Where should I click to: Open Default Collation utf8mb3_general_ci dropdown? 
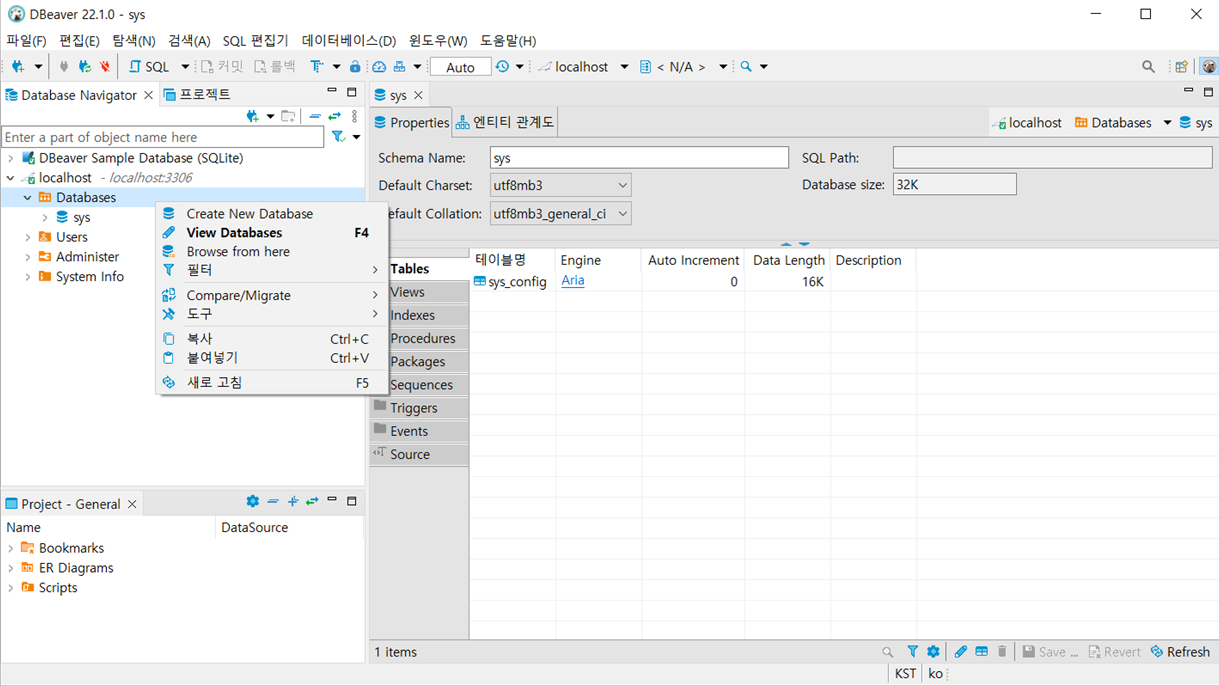click(560, 214)
